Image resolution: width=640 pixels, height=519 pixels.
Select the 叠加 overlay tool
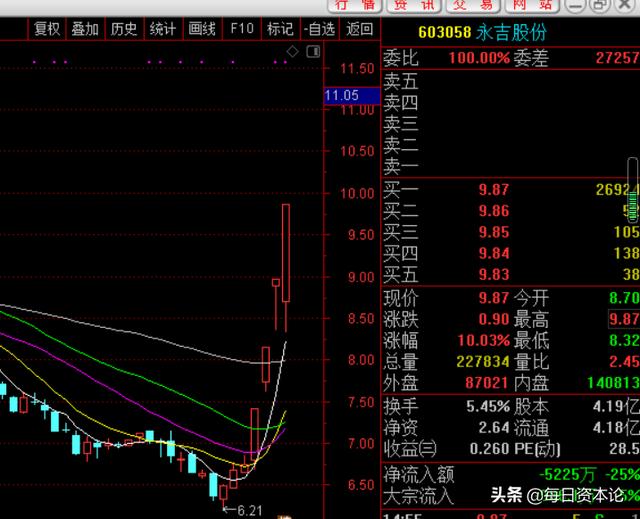[85, 29]
